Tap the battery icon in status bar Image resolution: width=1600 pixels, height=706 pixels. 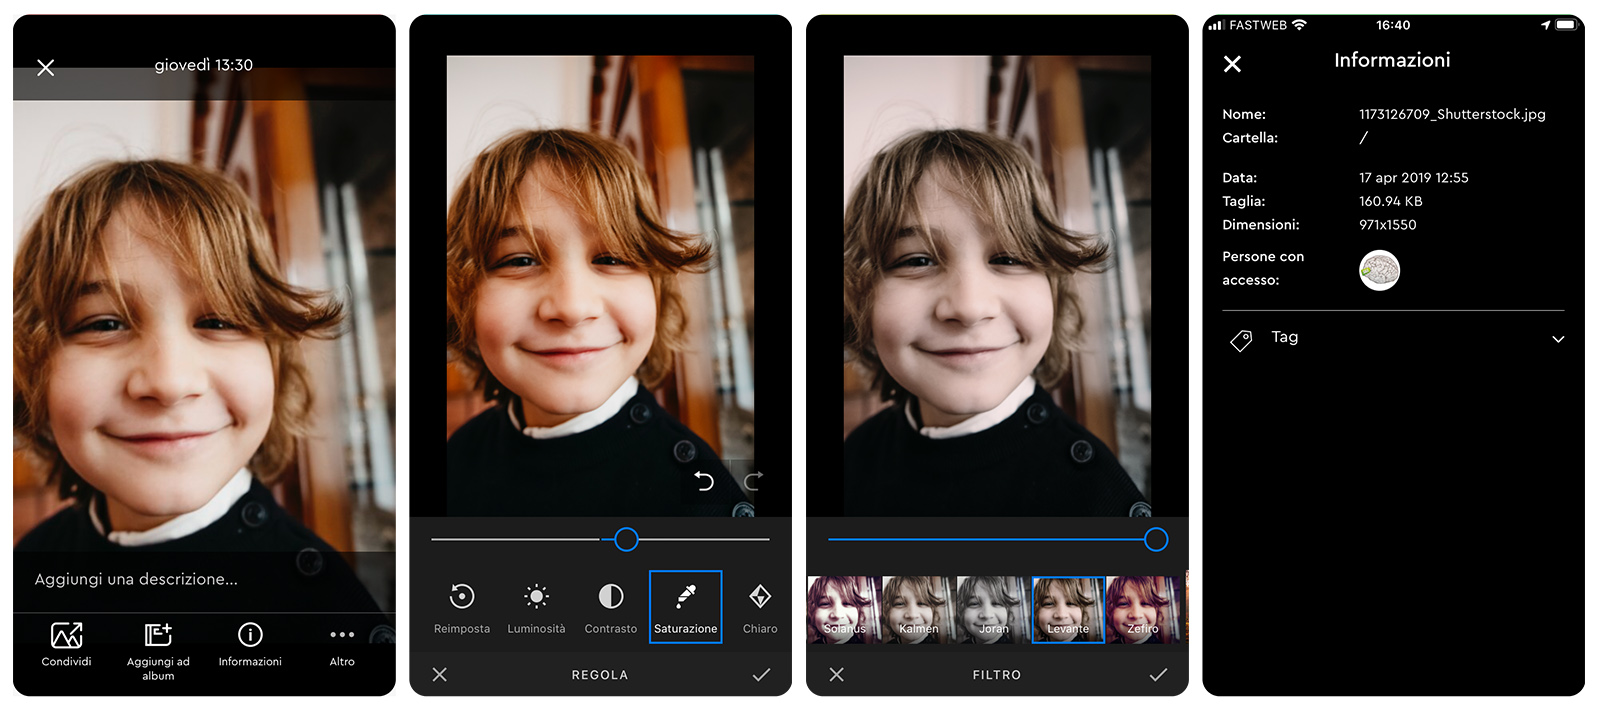(1566, 25)
